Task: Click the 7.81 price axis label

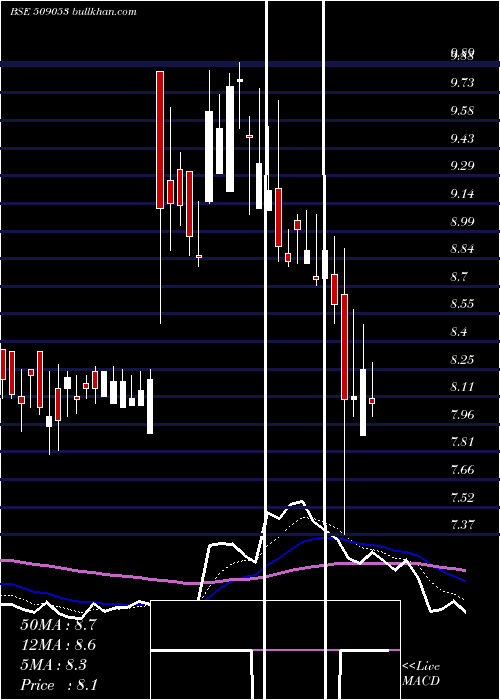Action: pos(462,442)
